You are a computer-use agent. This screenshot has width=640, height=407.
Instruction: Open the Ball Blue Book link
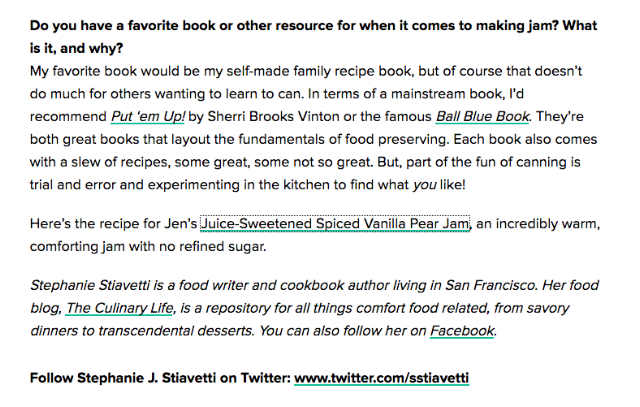[482, 117]
